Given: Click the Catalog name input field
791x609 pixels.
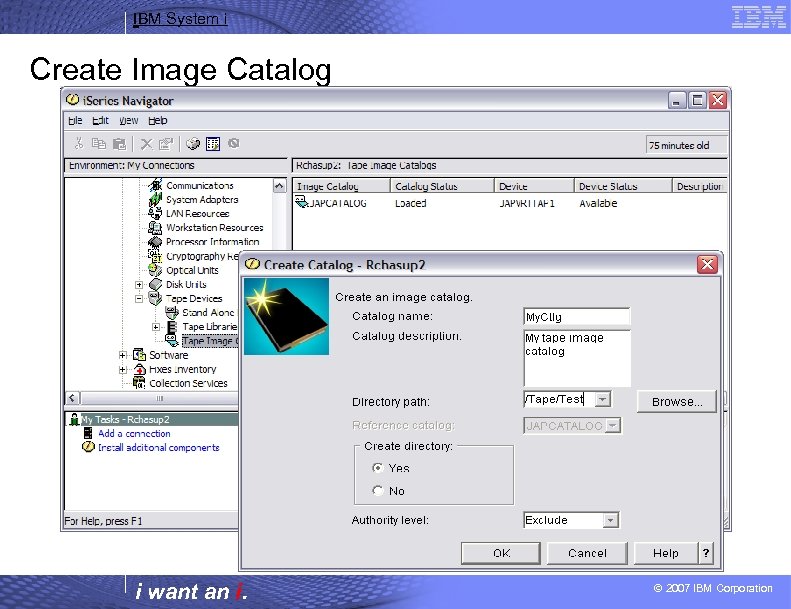Looking at the screenshot, I should 577,317.
